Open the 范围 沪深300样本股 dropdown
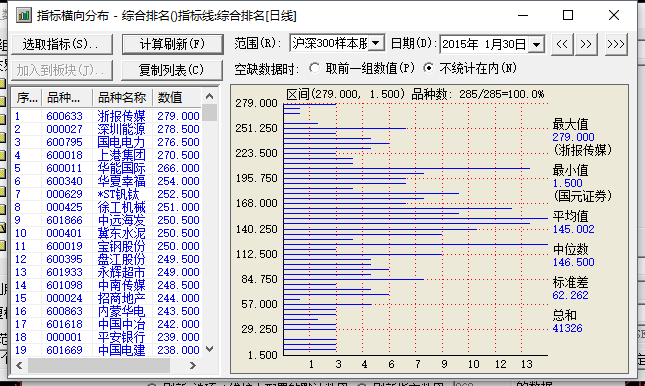This screenshot has width=645, height=386. 376,43
